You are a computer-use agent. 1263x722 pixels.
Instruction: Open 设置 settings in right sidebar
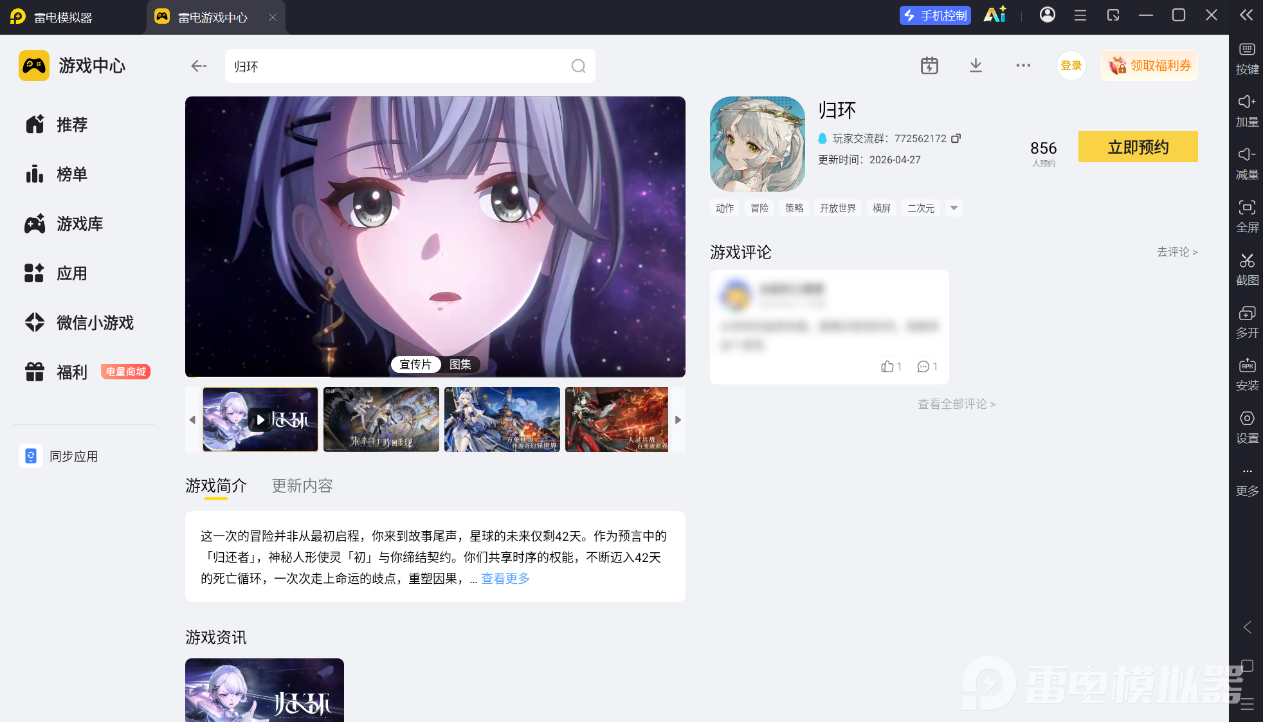(1247, 427)
